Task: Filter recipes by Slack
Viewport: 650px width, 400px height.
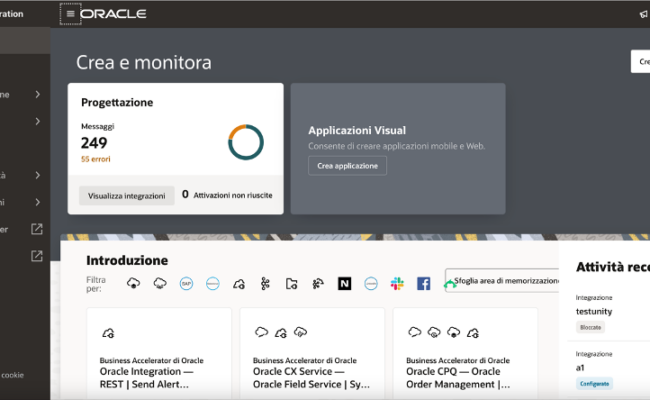Action: [397, 284]
